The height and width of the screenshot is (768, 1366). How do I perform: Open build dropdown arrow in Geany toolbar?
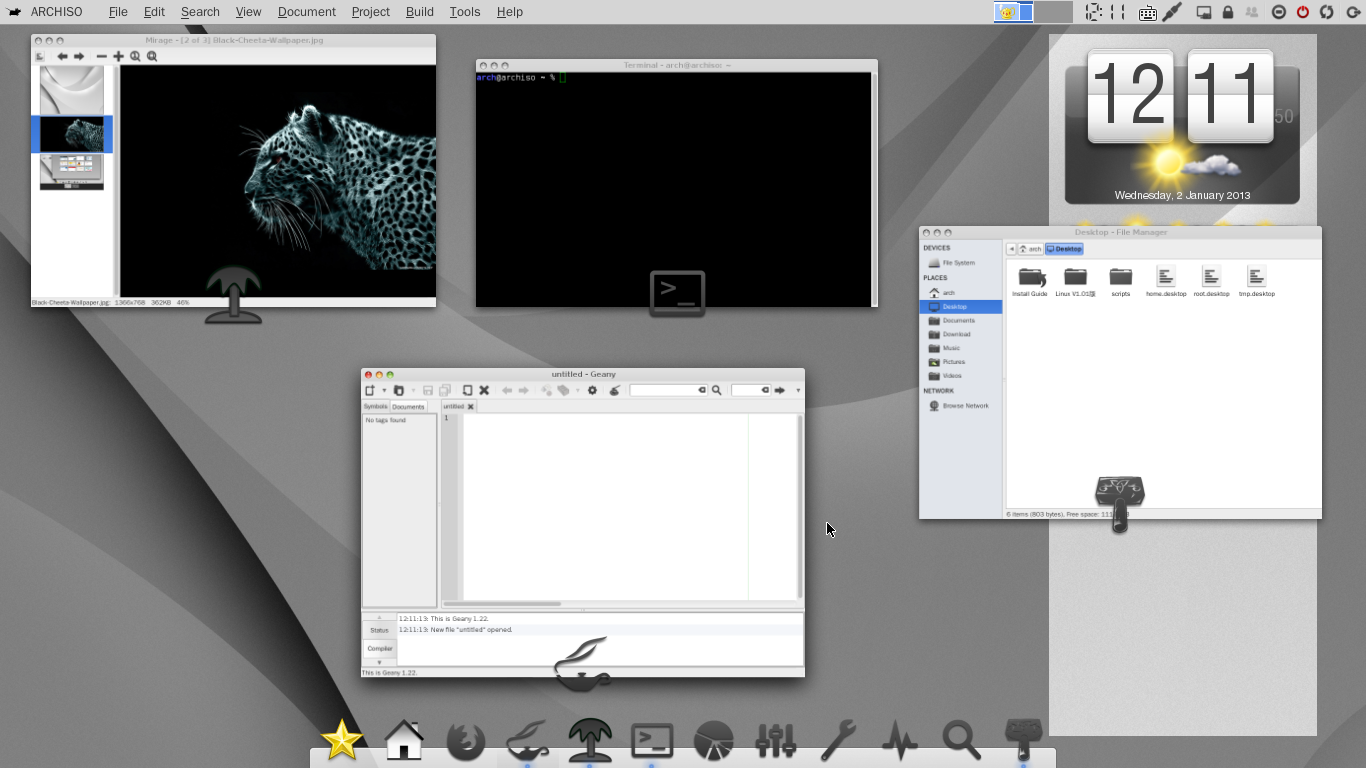[x=577, y=390]
